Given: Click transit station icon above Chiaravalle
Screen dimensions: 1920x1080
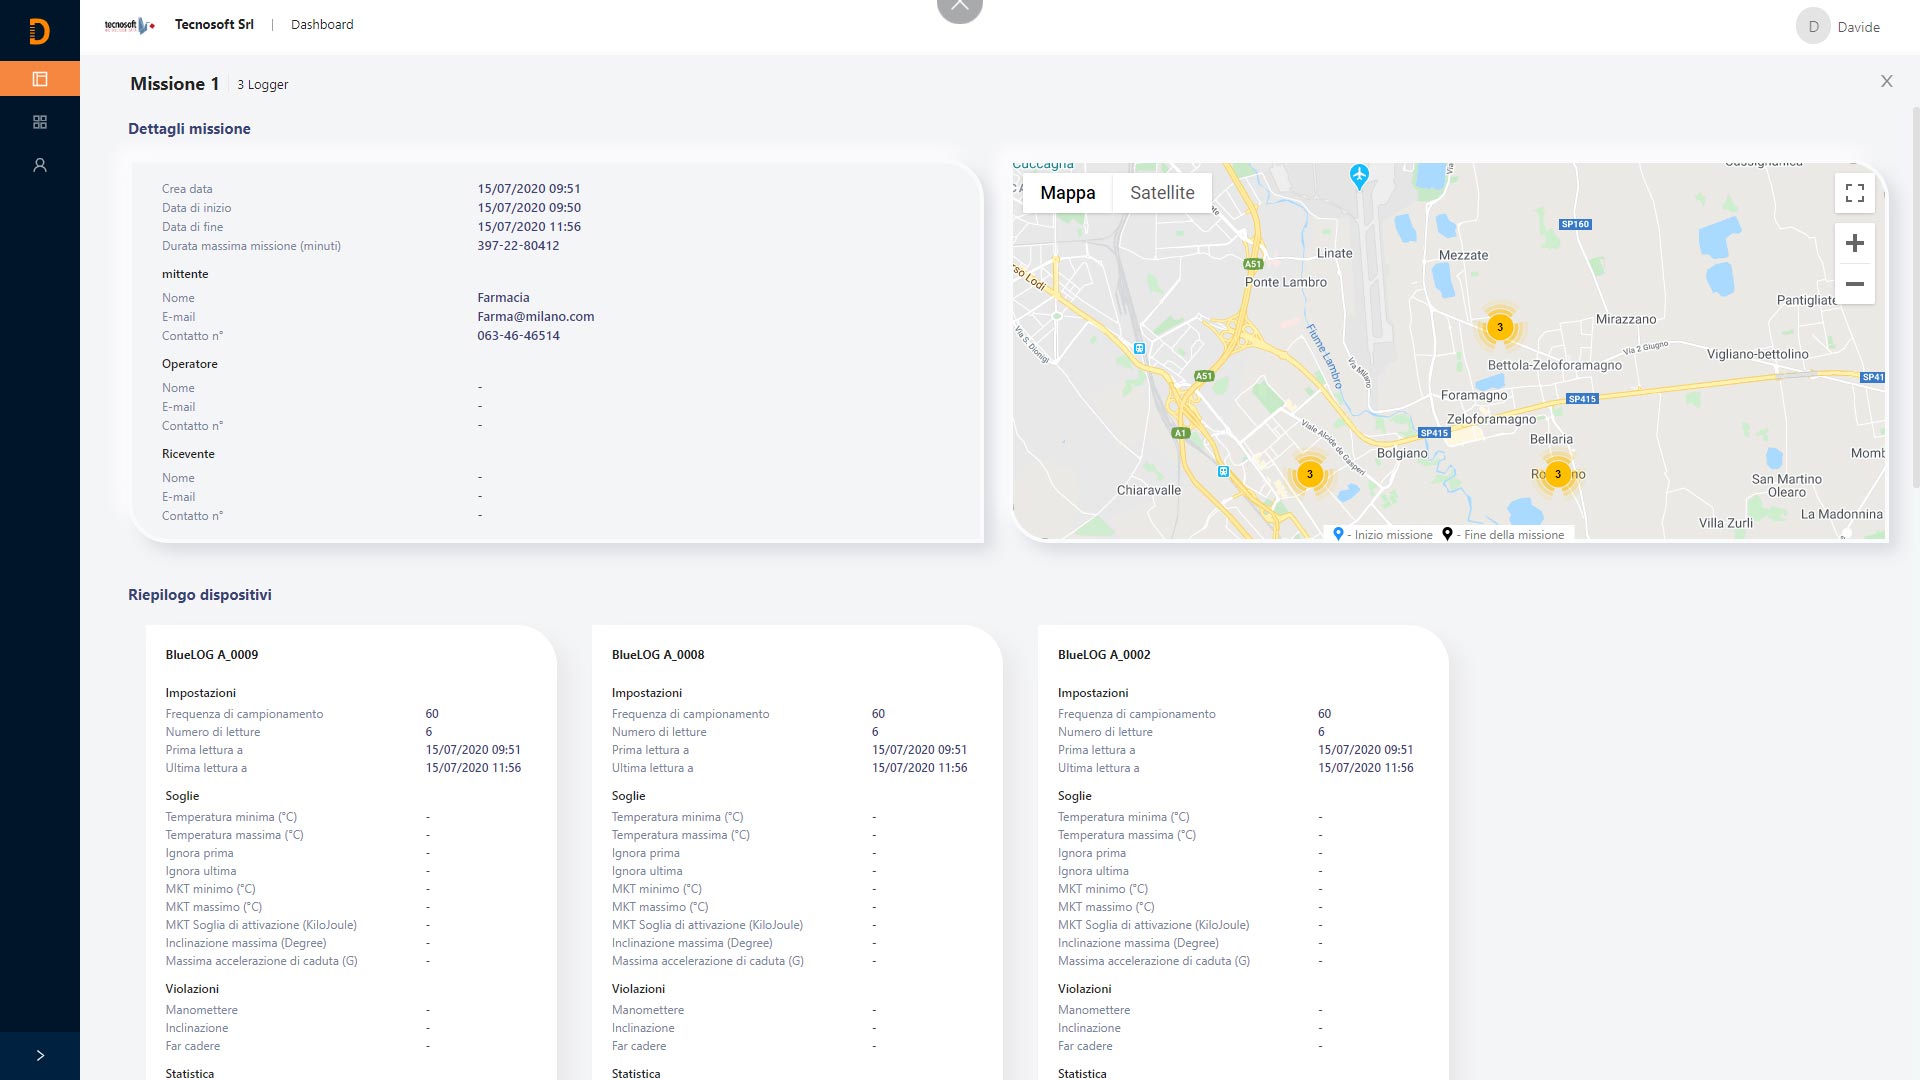Looking at the screenshot, I should [x=1223, y=471].
